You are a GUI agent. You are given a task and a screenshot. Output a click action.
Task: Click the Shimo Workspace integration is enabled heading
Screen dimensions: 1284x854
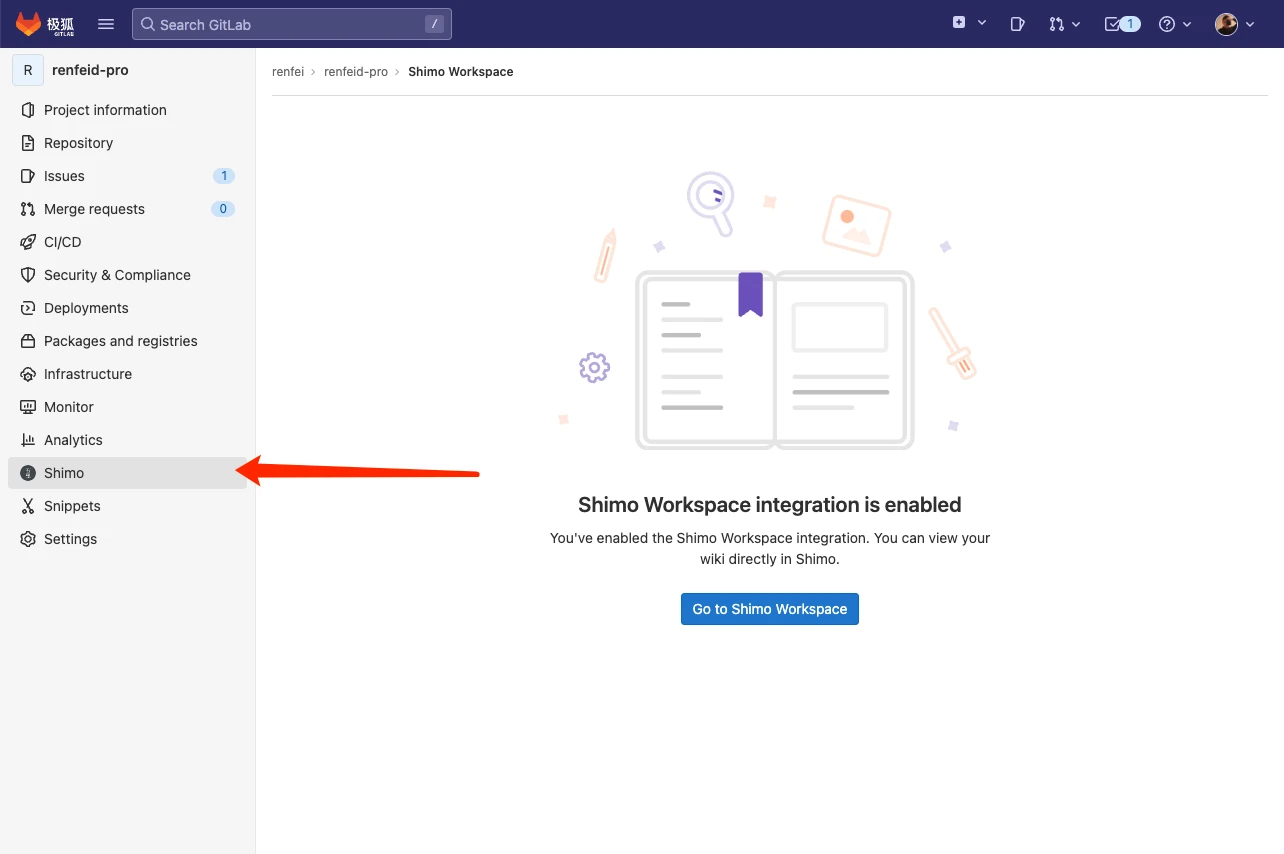[x=770, y=505]
